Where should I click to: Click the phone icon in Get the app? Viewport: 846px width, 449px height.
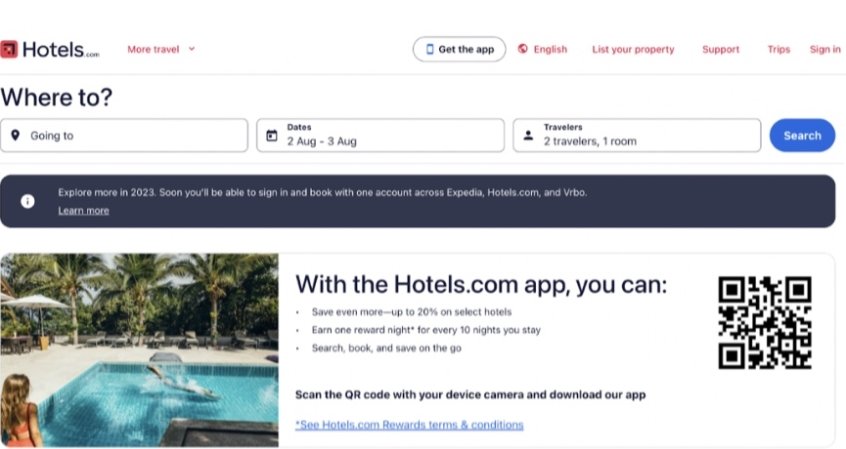429,49
